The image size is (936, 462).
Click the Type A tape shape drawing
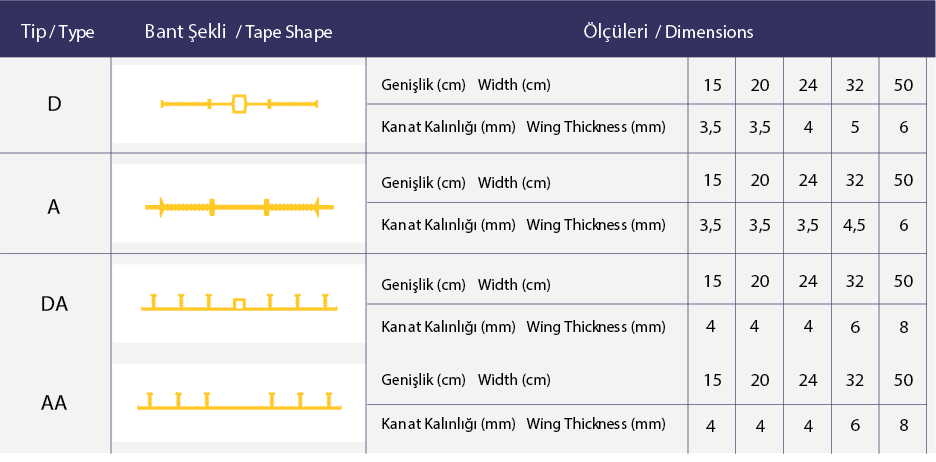[238, 207]
